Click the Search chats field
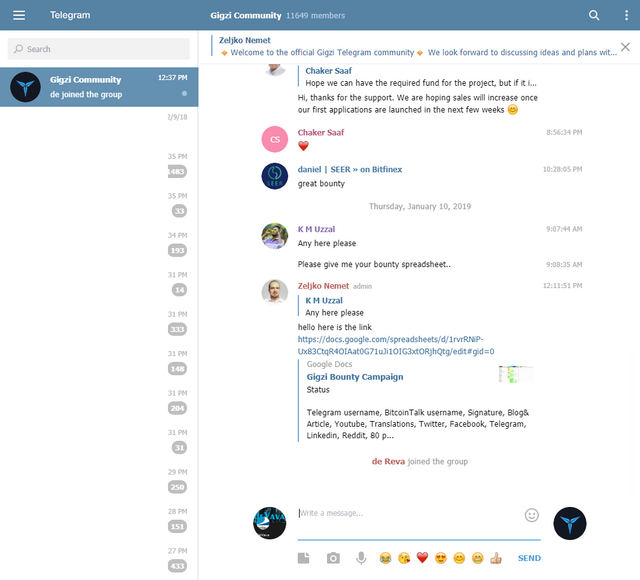 point(98,49)
